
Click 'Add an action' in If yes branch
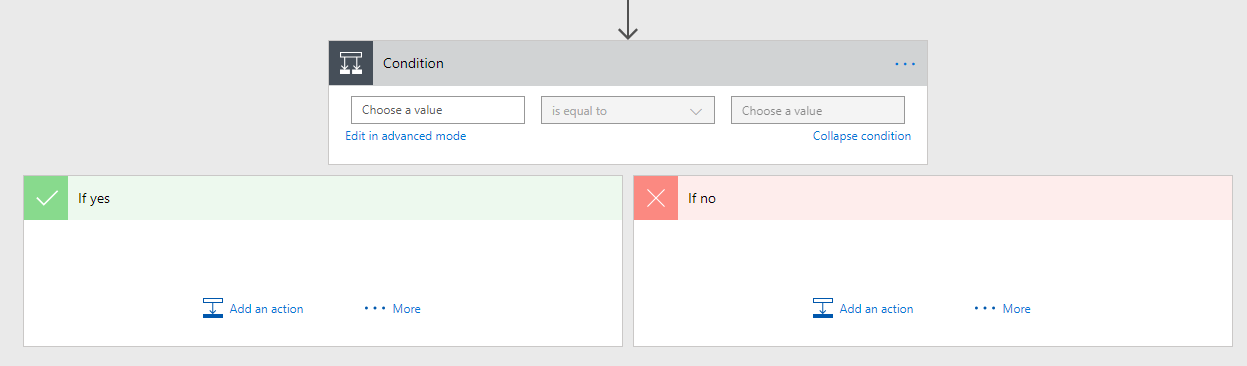point(266,309)
